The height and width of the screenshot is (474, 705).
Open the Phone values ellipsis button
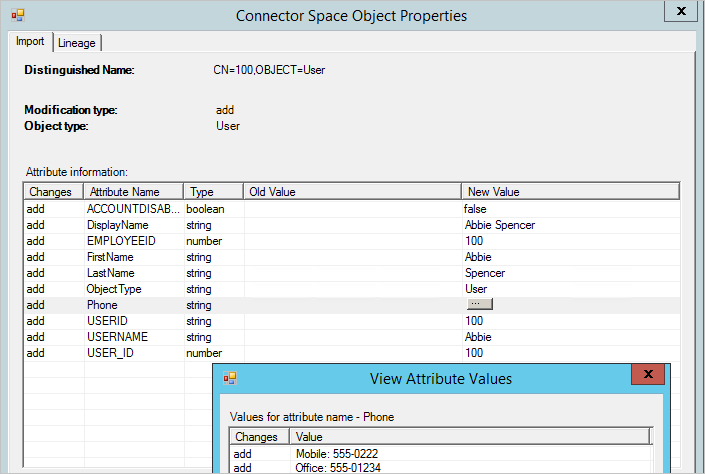[x=480, y=304]
